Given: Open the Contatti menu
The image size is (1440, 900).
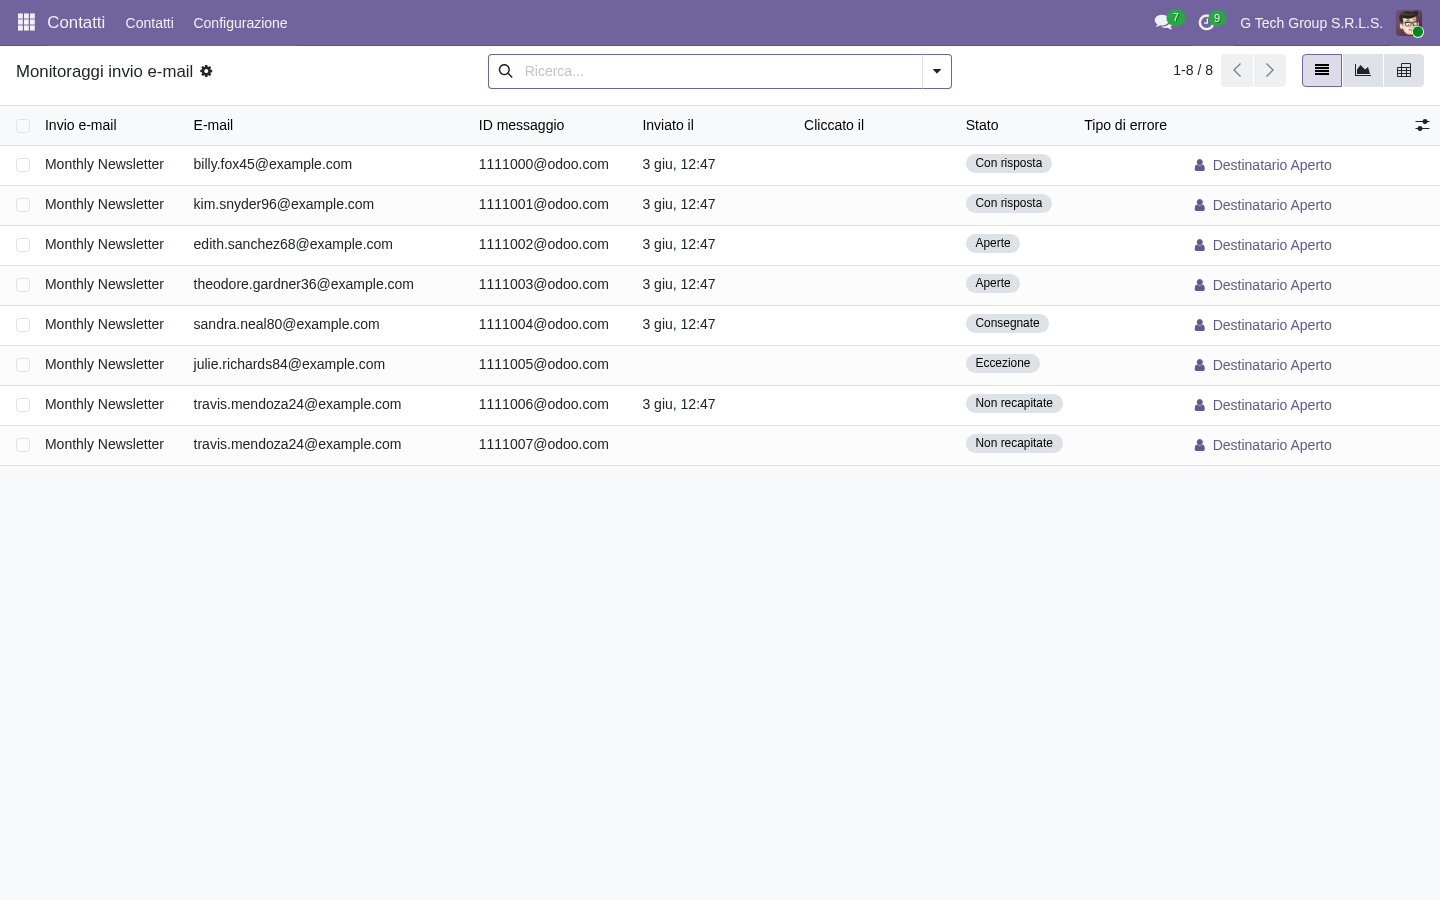Looking at the screenshot, I should 149,22.
